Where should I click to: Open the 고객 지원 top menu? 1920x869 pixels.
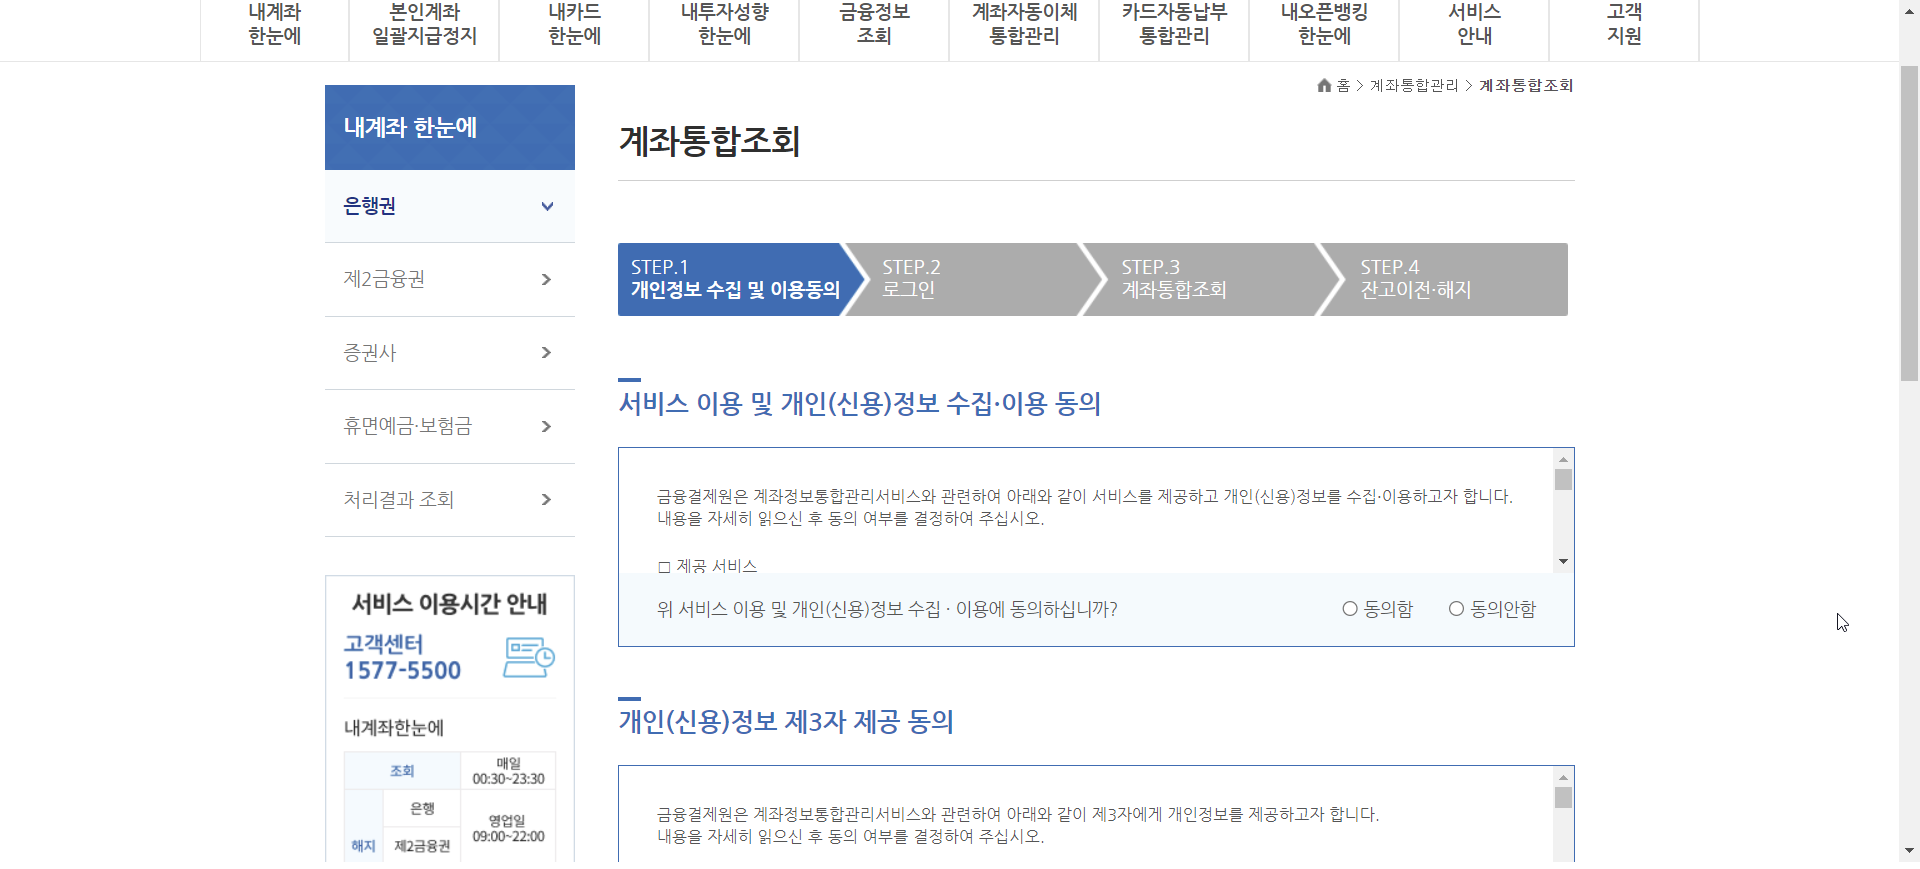(x=1624, y=25)
